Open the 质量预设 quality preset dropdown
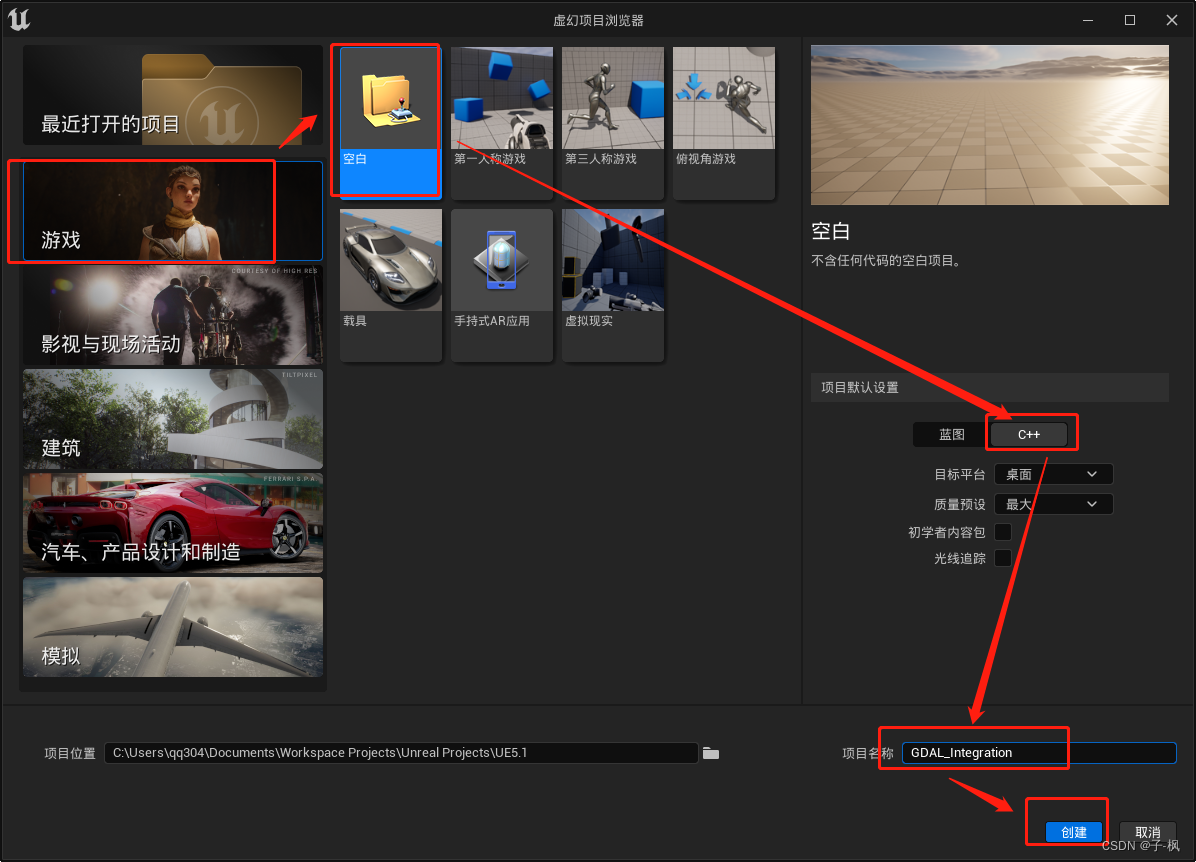Image resolution: width=1196 pixels, height=862 pixels. tap(1053, 504)
